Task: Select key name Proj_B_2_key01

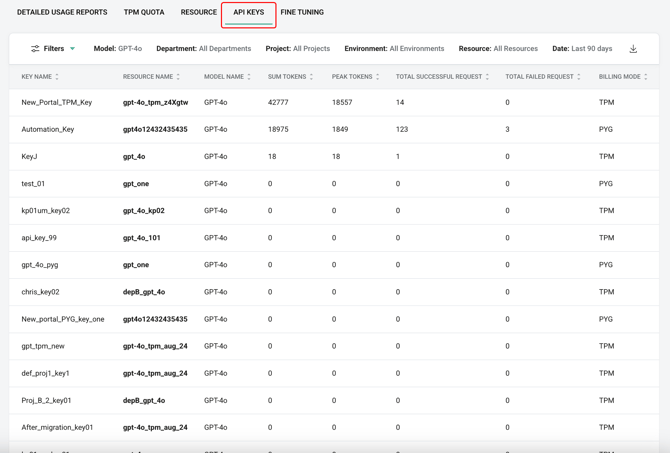Action: [46, 400]
